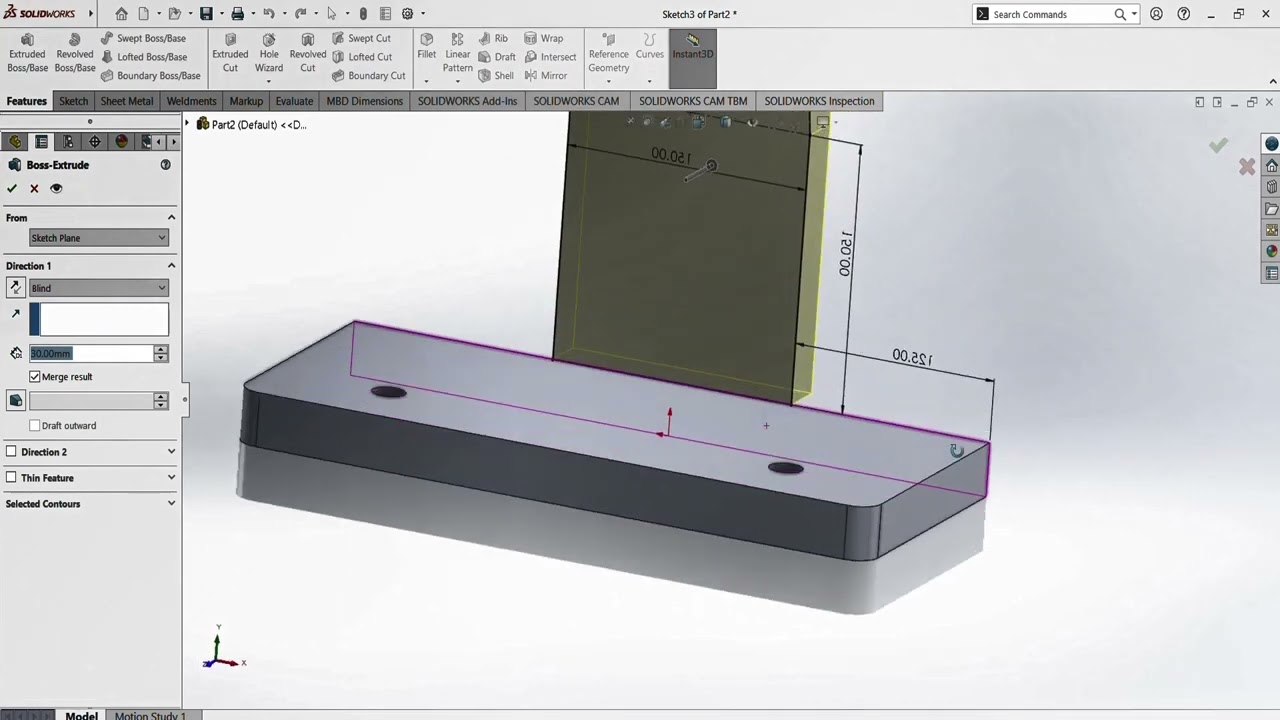This screenshot has width=1280, height=720.
Task: Enable the Draft outward checkbox
Action: click(35, 426)
